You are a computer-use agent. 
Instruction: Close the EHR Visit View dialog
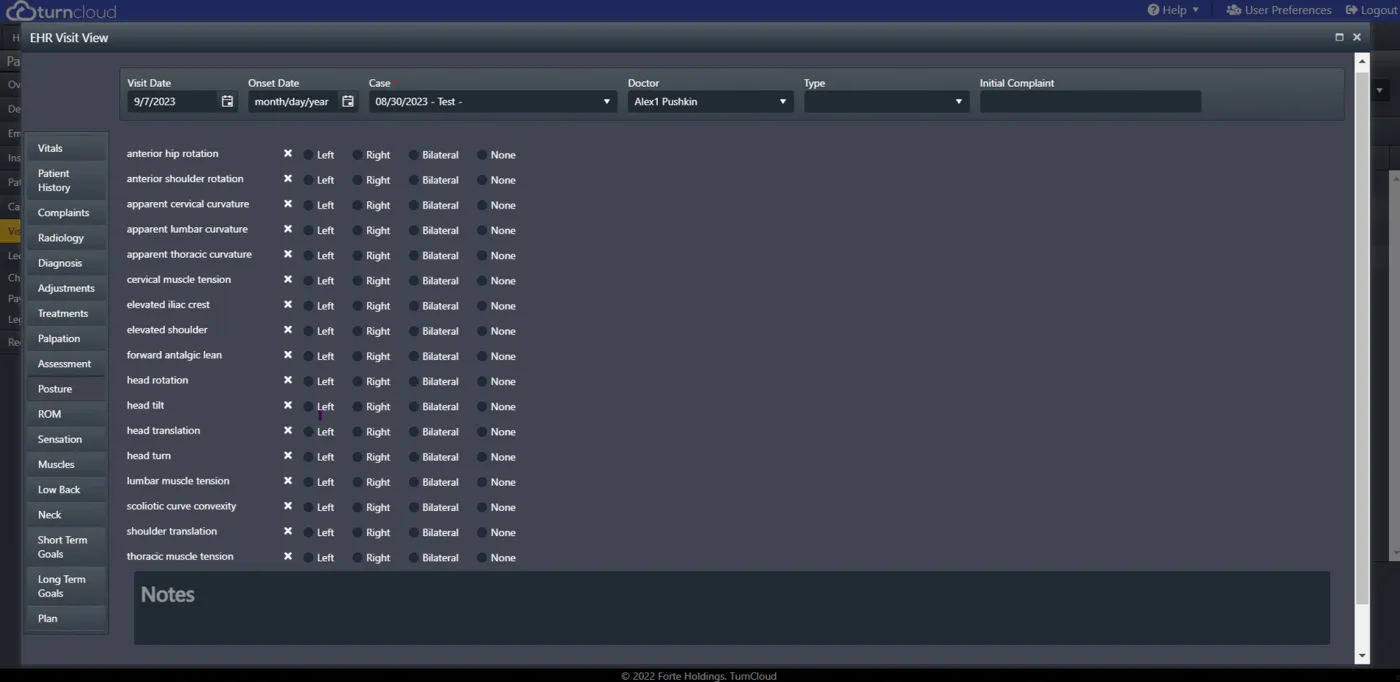1357,37
